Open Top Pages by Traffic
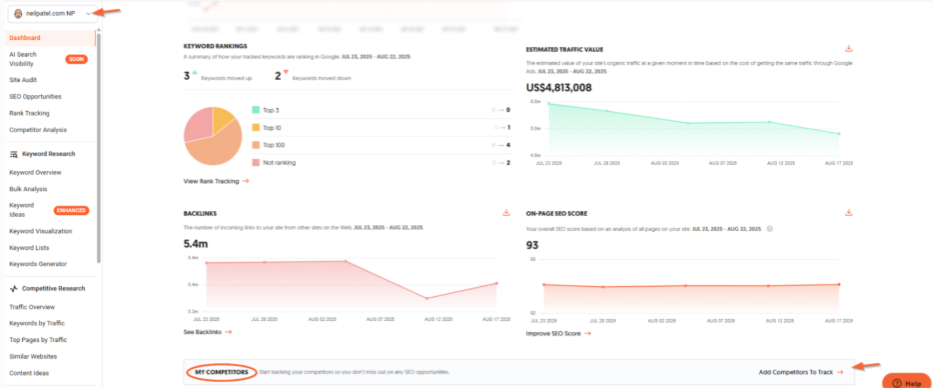Viewport: 936px width, 388px height. pos(38,340)
